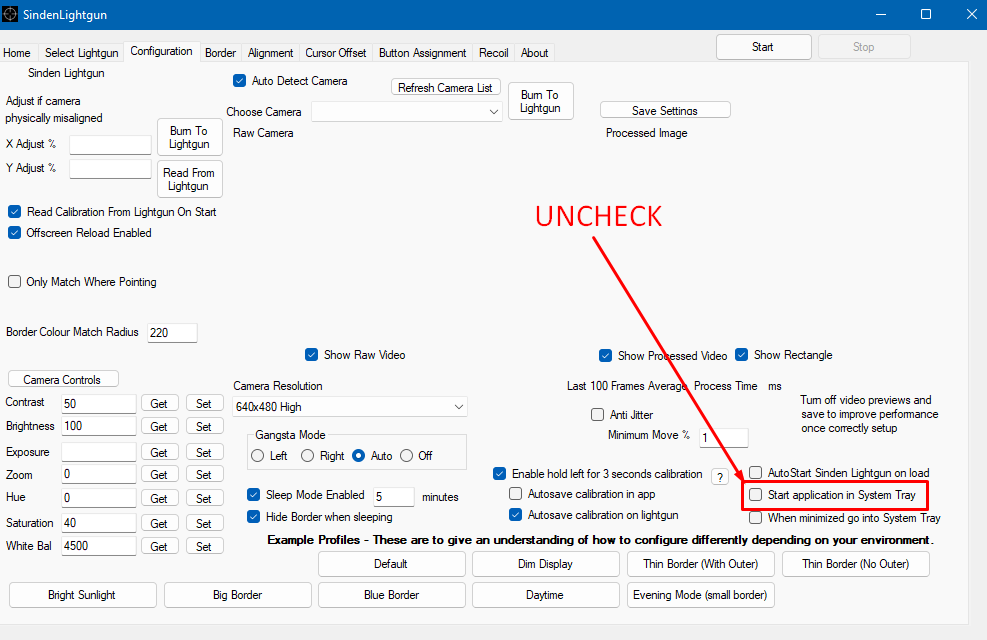Open the Recoil tab

point(494,53)
